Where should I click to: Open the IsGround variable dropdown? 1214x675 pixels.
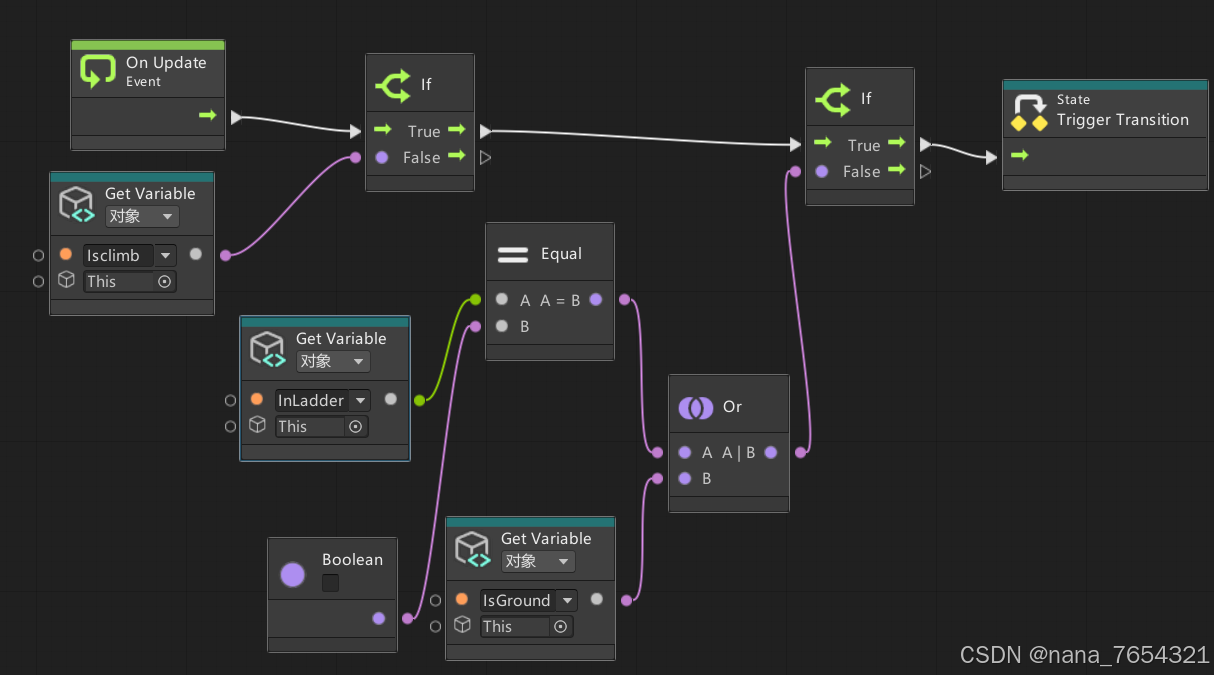[x=565, y=600]
